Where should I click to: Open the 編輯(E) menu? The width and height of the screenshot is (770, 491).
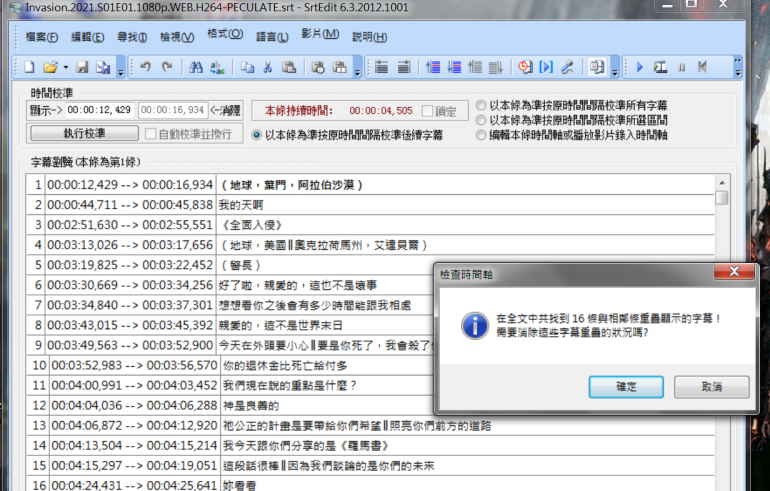click(87, 37)
